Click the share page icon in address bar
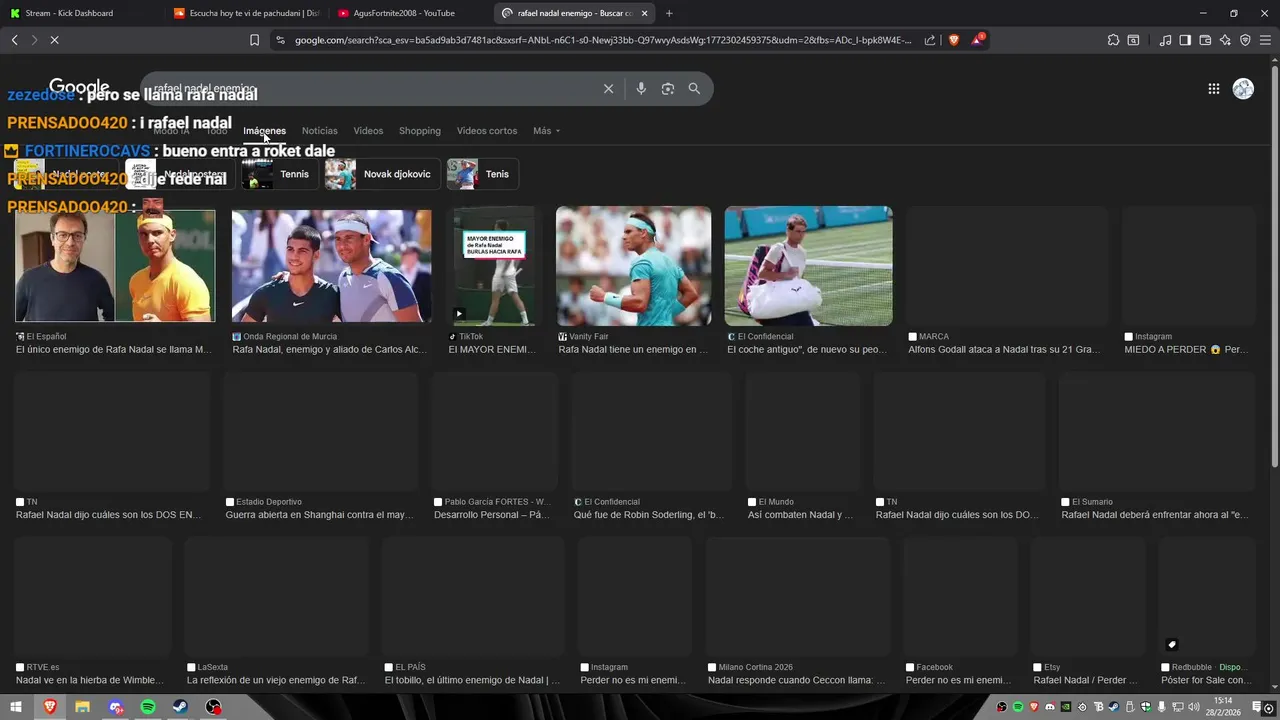The image size is (1280, 720). click(930, 40)
